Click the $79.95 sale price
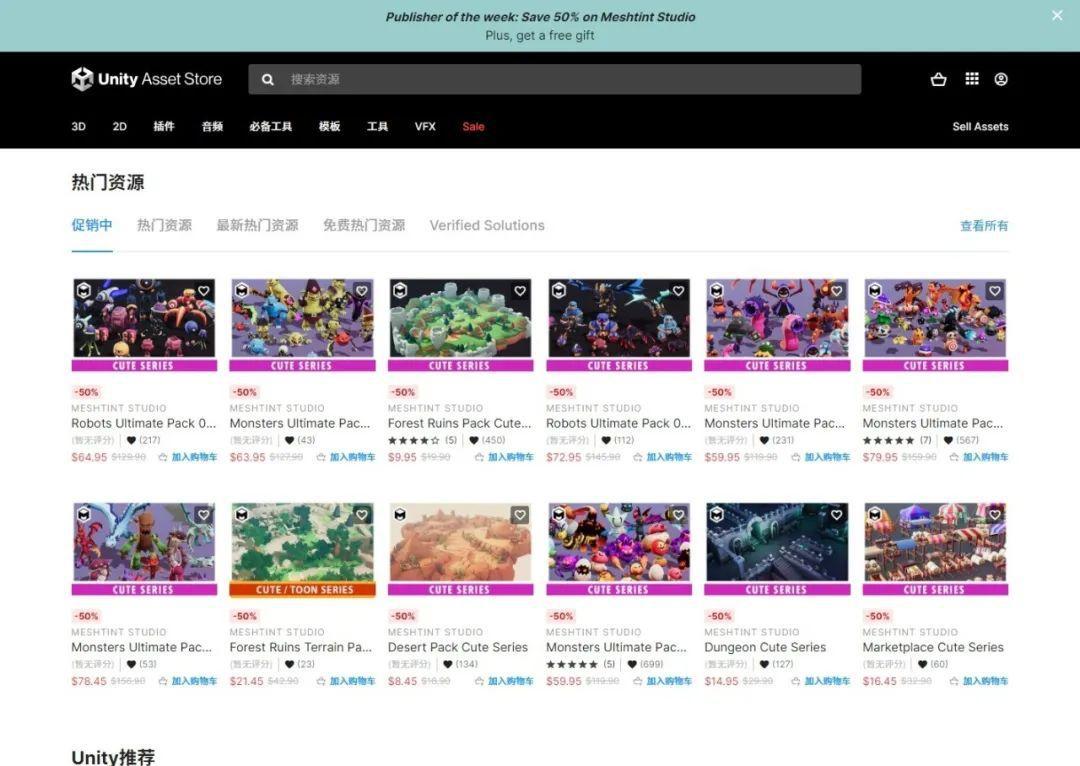 880,457
